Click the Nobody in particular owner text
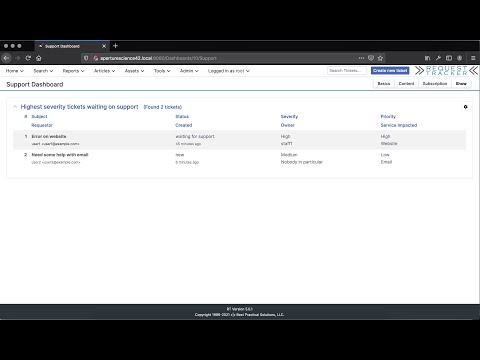Image resolution: width=480 pixels, height=360 pixels. tap(302, 162)
